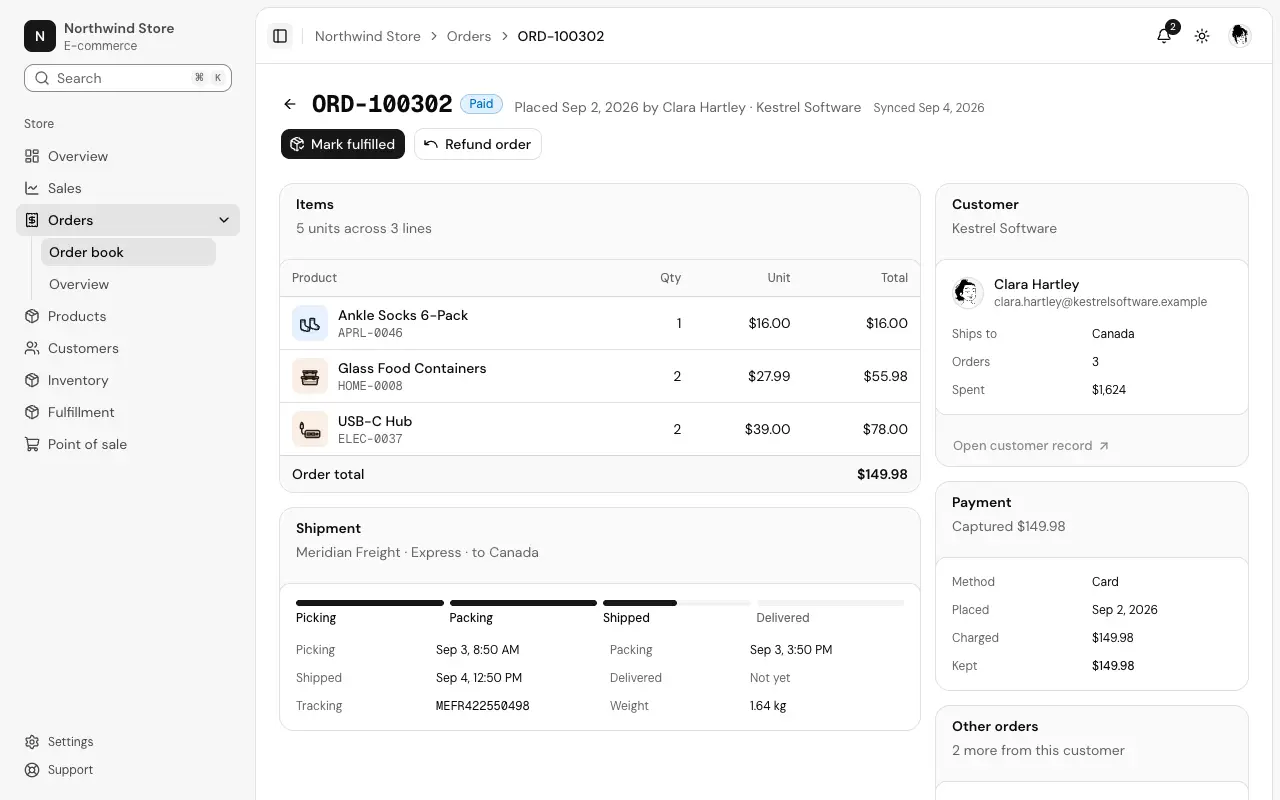Click the Settings gear icon
This screenshot has height=800, width=1280.
32,742
